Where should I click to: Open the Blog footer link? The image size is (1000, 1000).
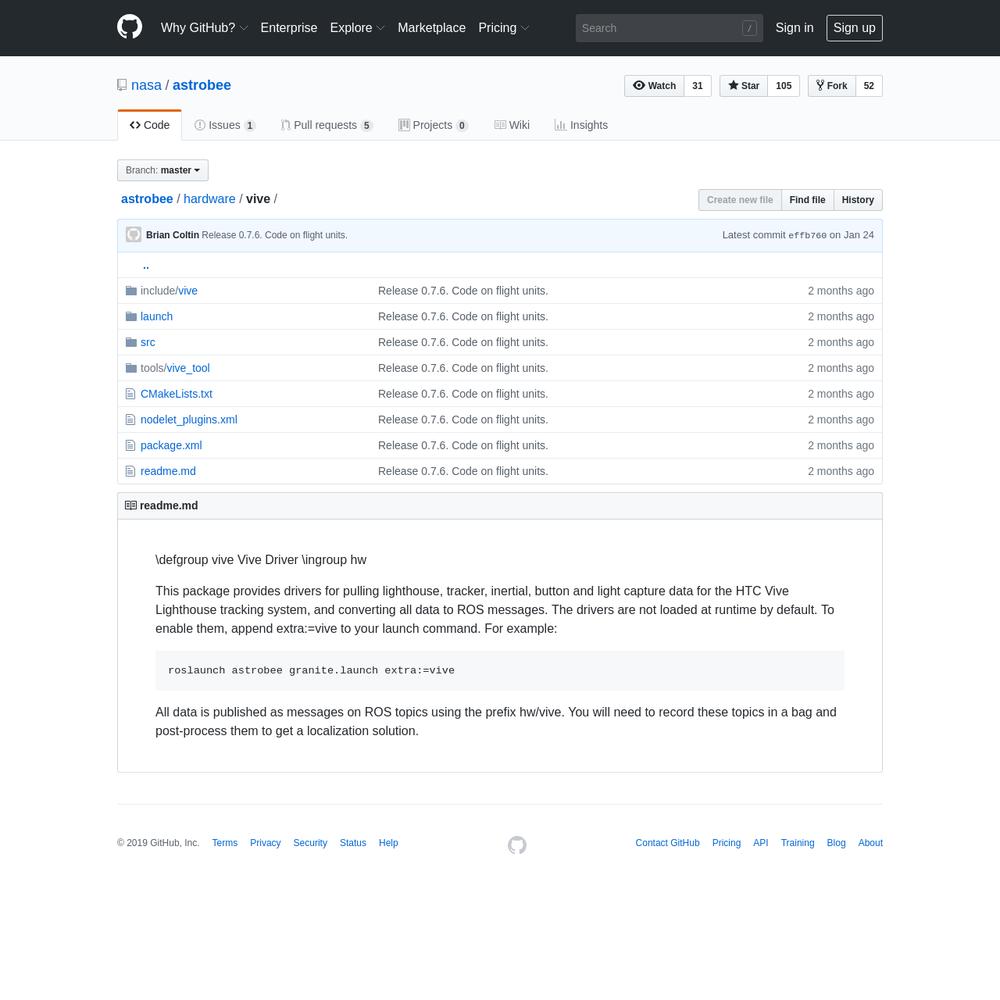(x=836, y=843)
